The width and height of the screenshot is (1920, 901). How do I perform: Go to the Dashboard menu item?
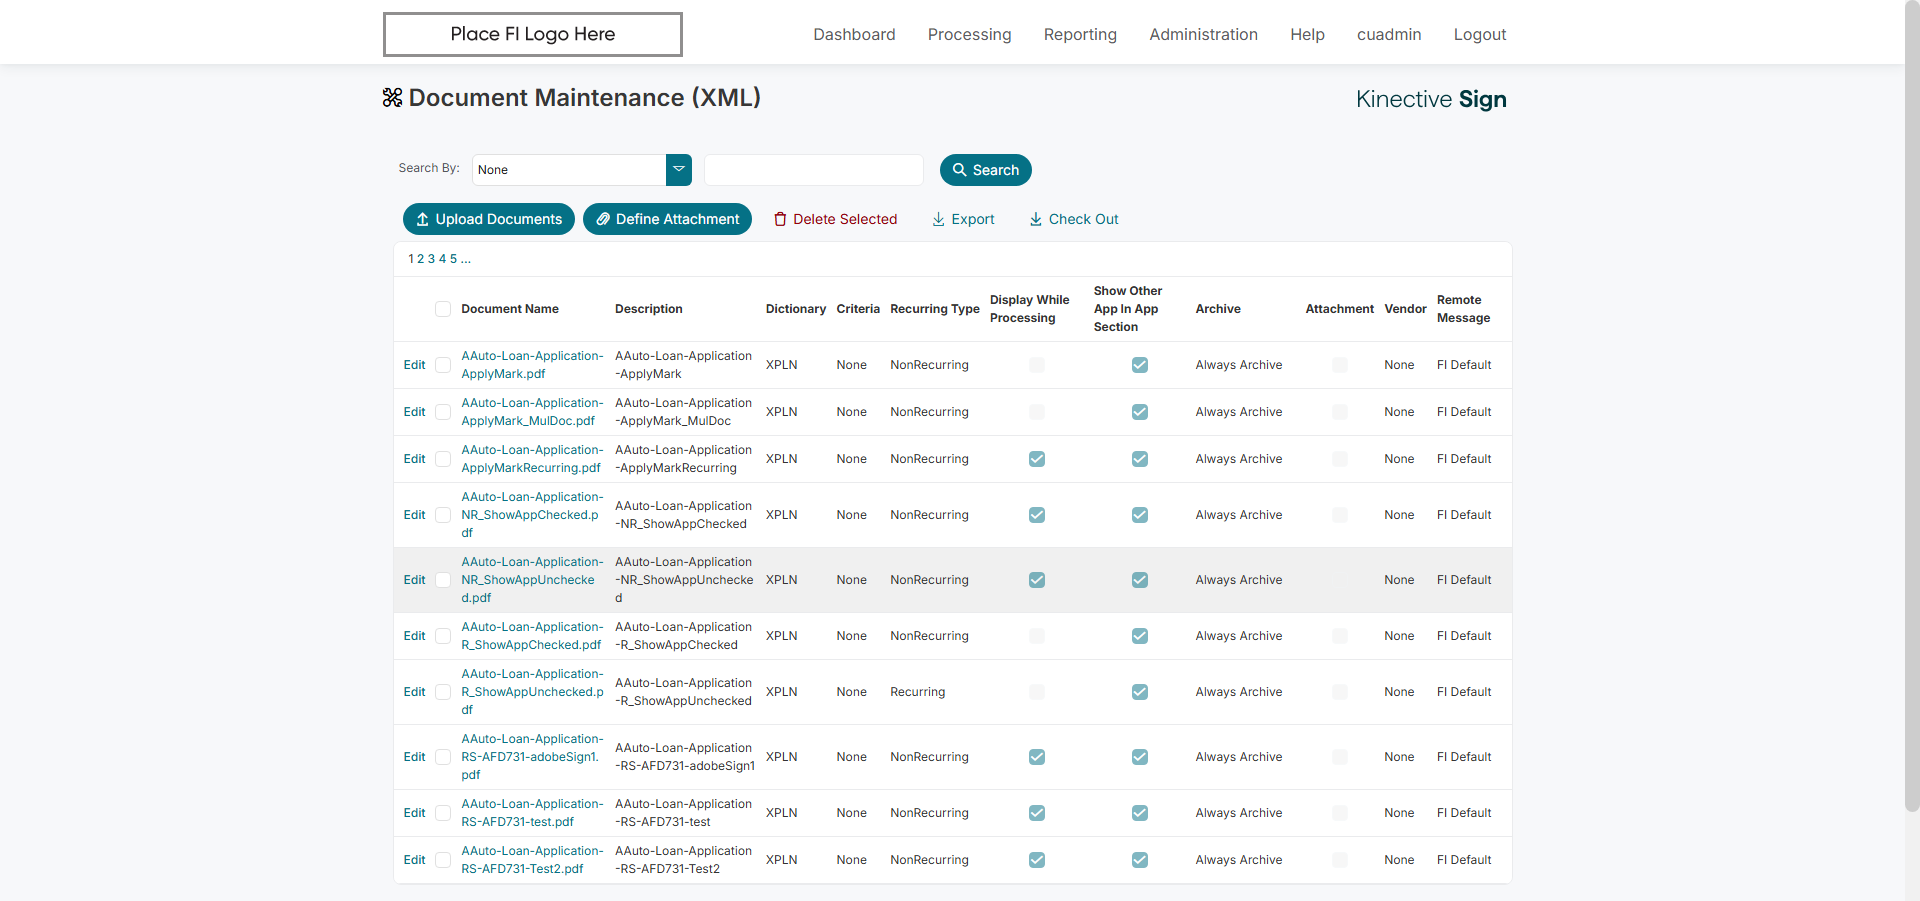click(x=854, y=34)
